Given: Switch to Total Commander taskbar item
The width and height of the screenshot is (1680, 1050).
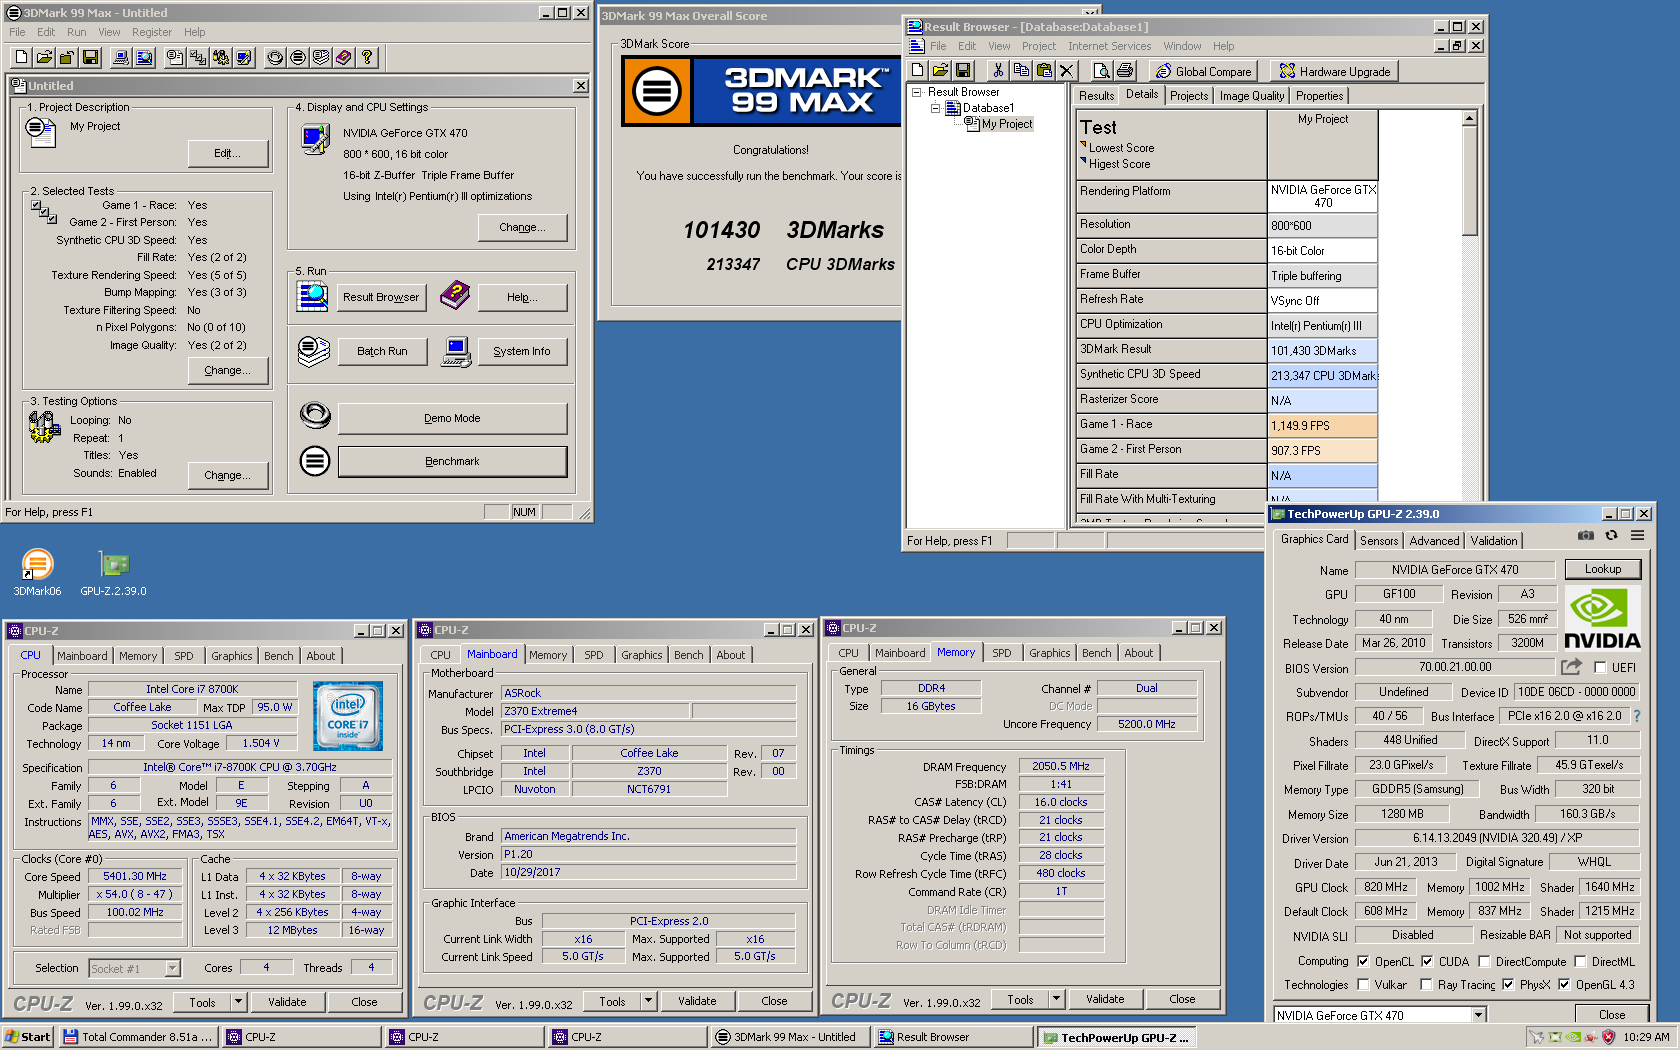Looking at the screenshot, I should pos(138,1037).
